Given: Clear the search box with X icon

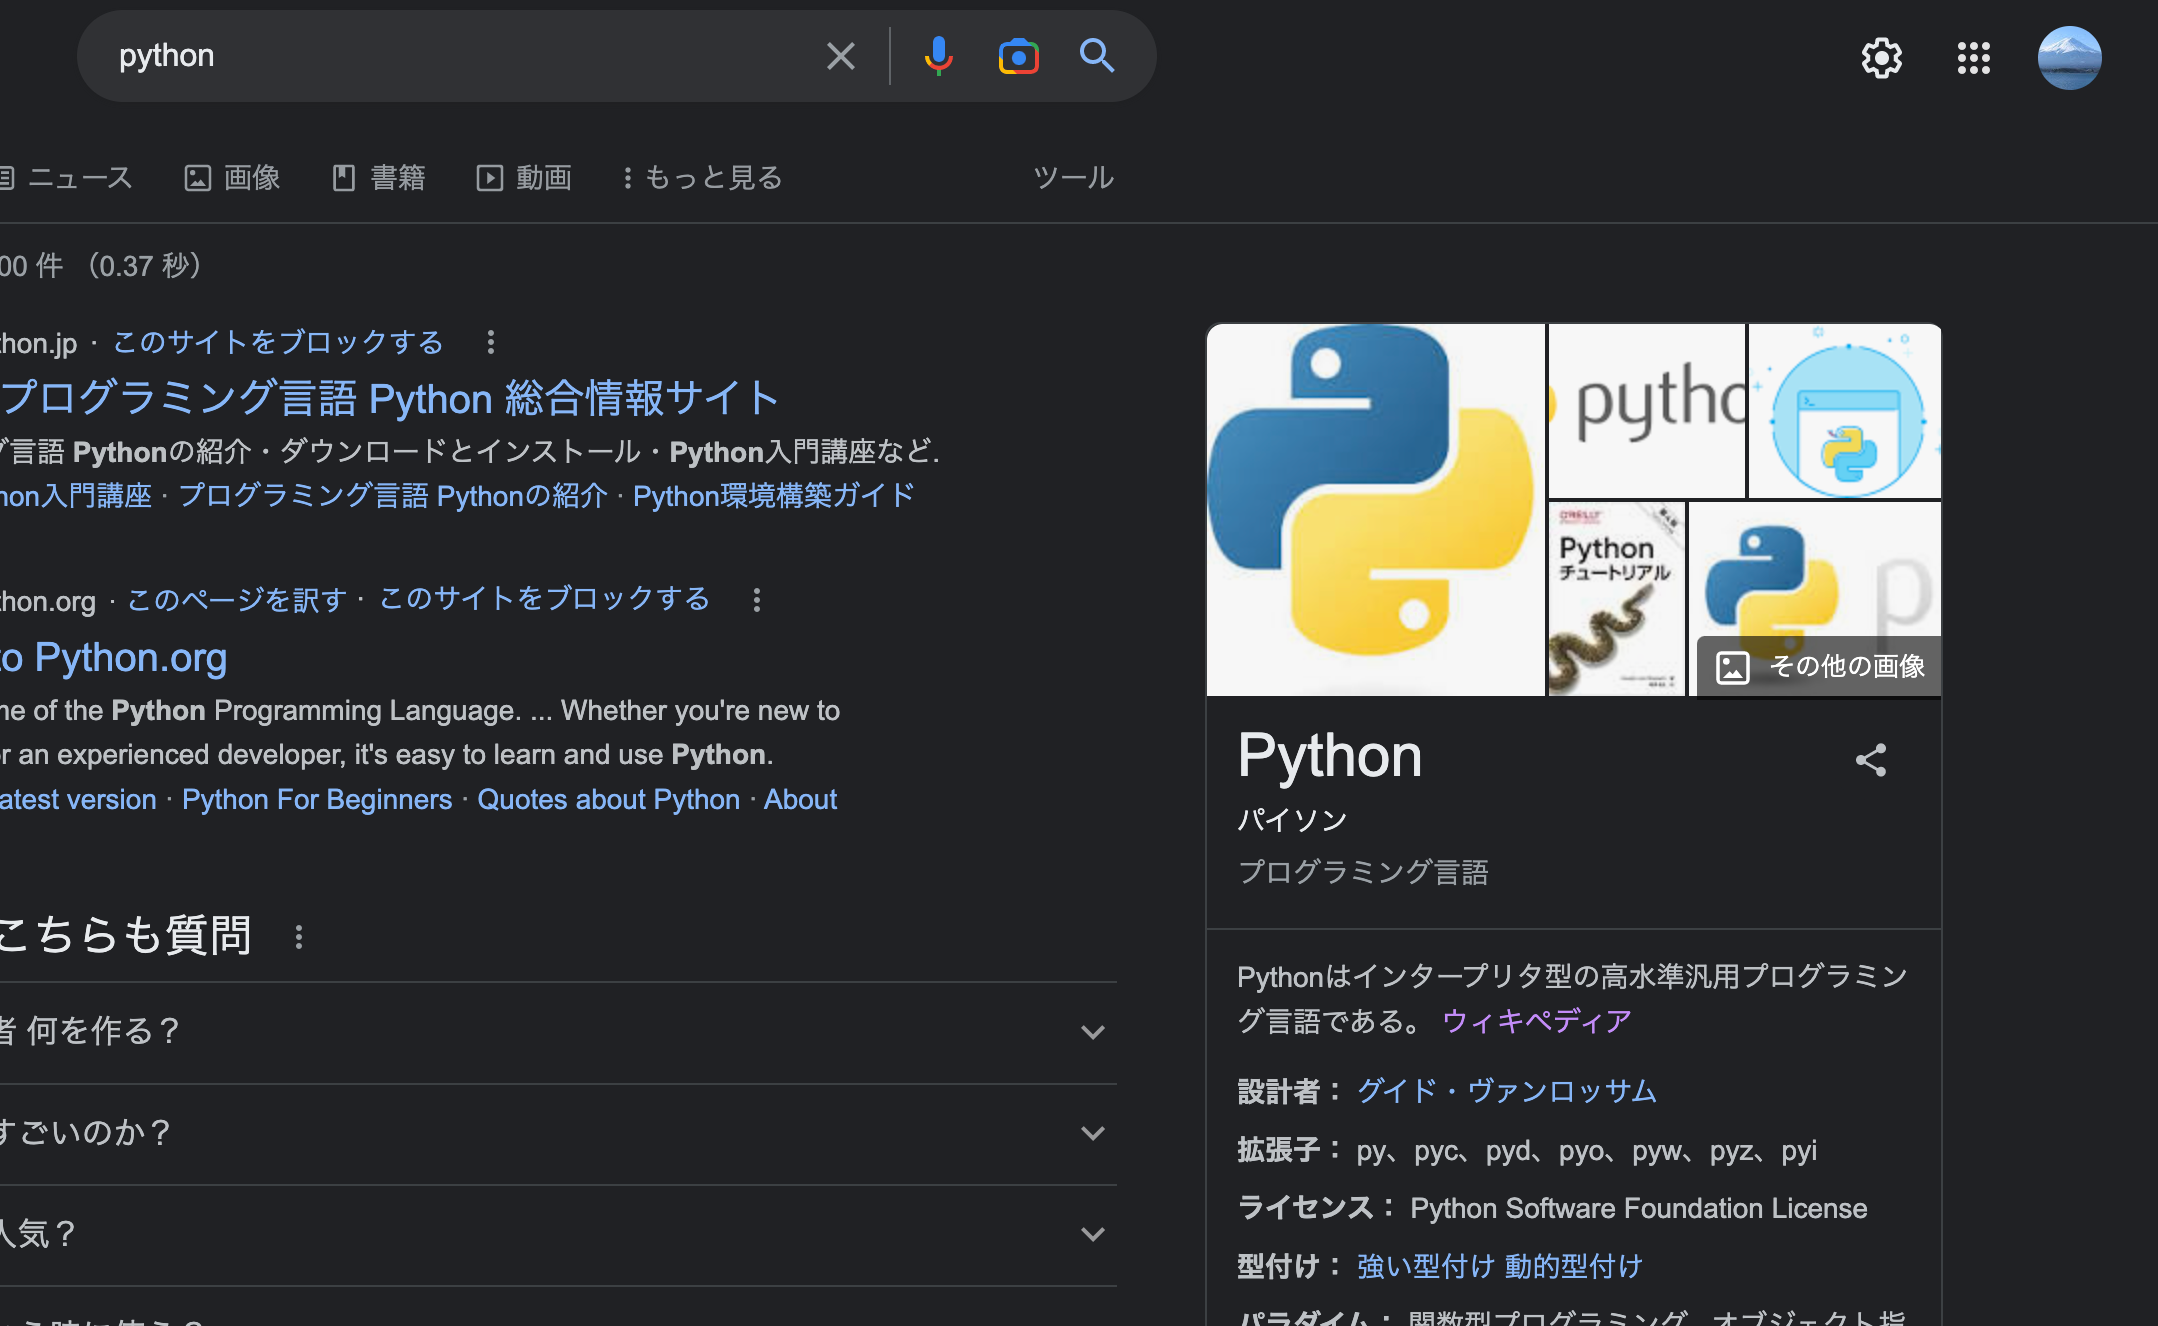Looking at the screenshot, I should click(840, 56).
